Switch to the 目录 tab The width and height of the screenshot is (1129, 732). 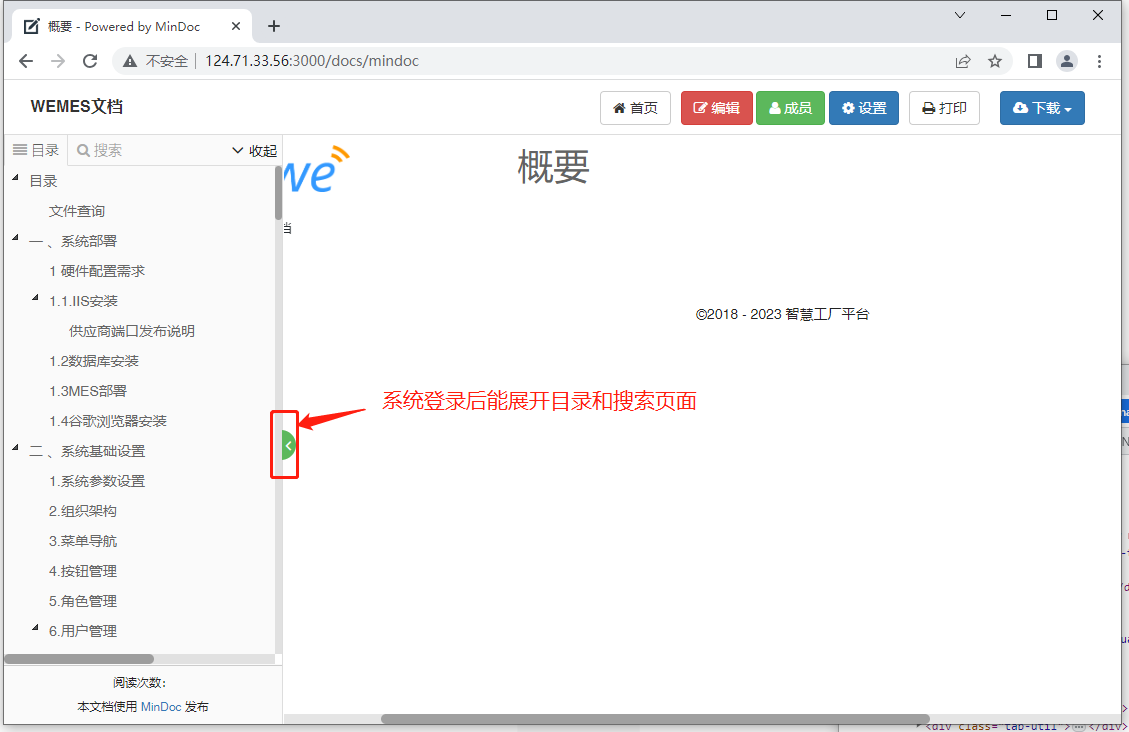click(x=36, y=150)
